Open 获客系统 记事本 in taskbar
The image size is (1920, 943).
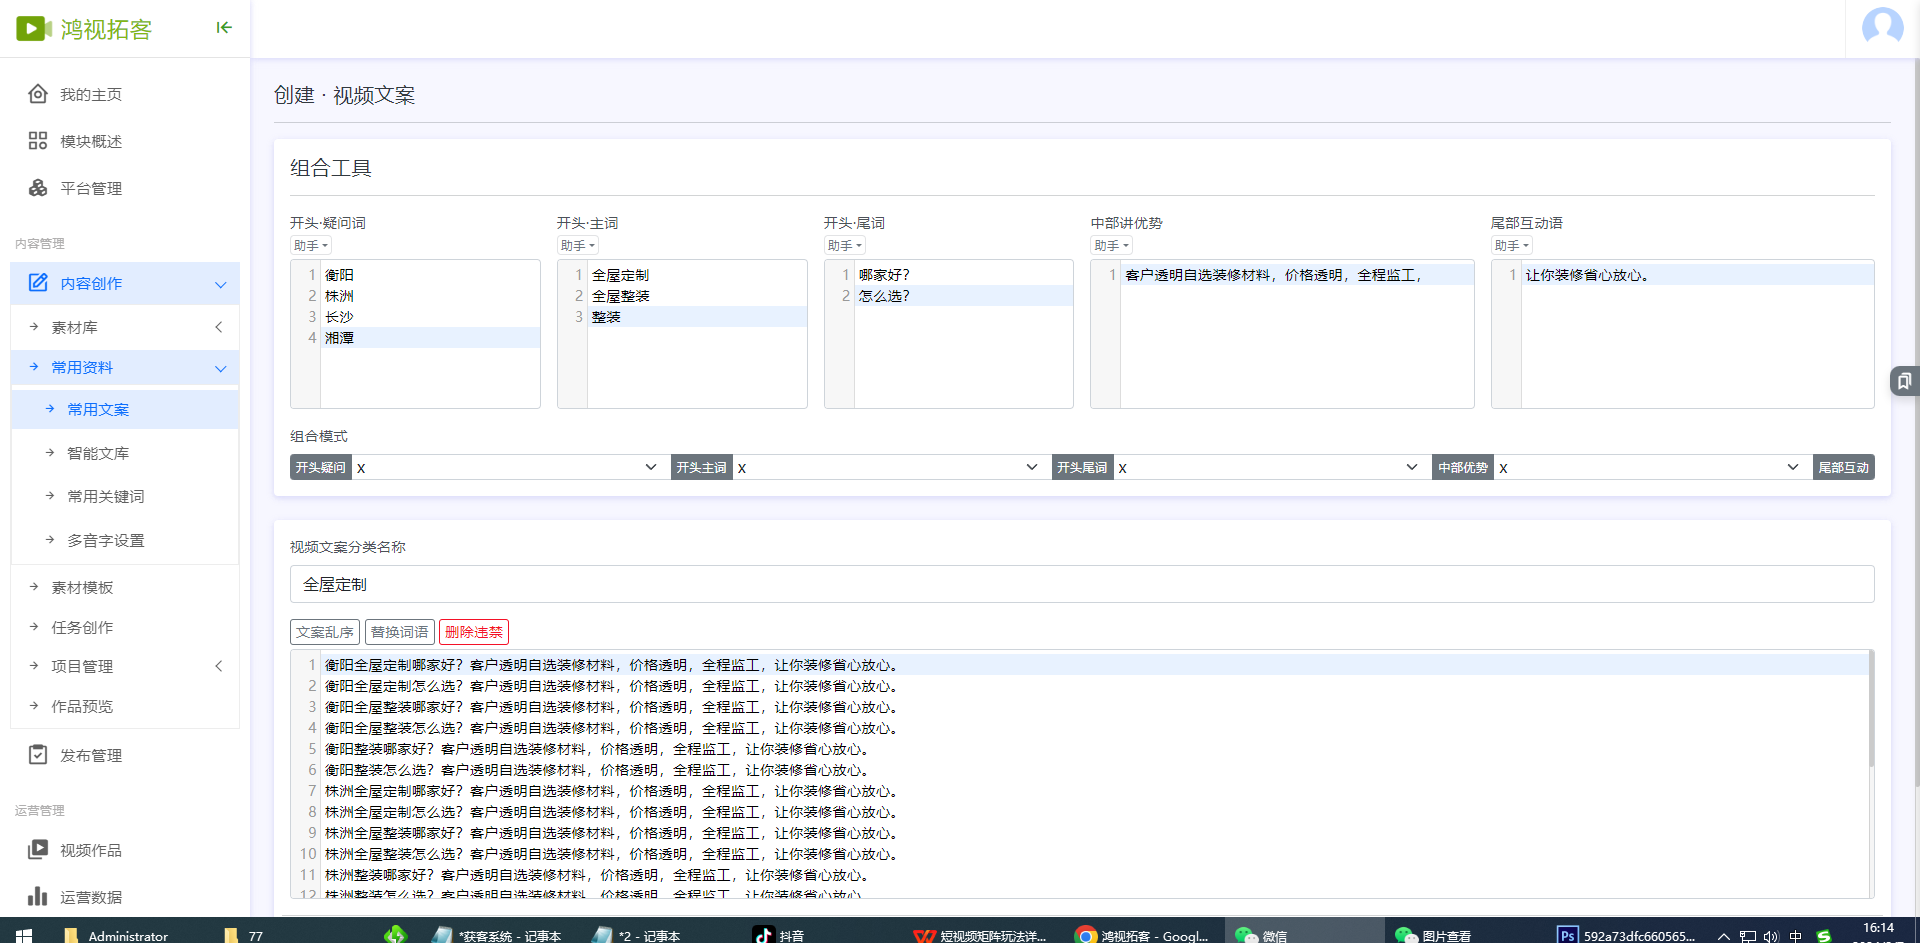coord(498,935)
